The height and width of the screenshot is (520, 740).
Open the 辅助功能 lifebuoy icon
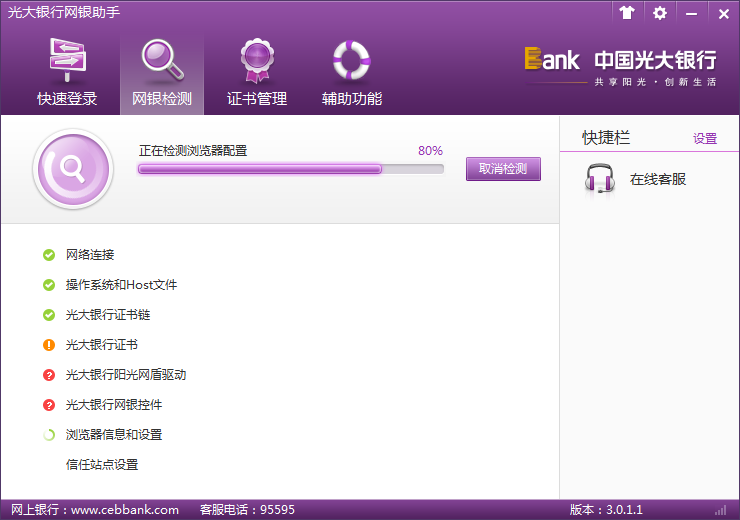(x=351, y=62)
